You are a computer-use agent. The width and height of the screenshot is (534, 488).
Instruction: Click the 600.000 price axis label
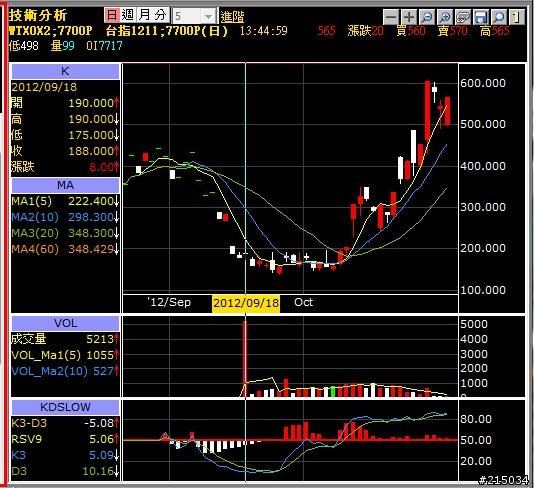coord(483,83)
